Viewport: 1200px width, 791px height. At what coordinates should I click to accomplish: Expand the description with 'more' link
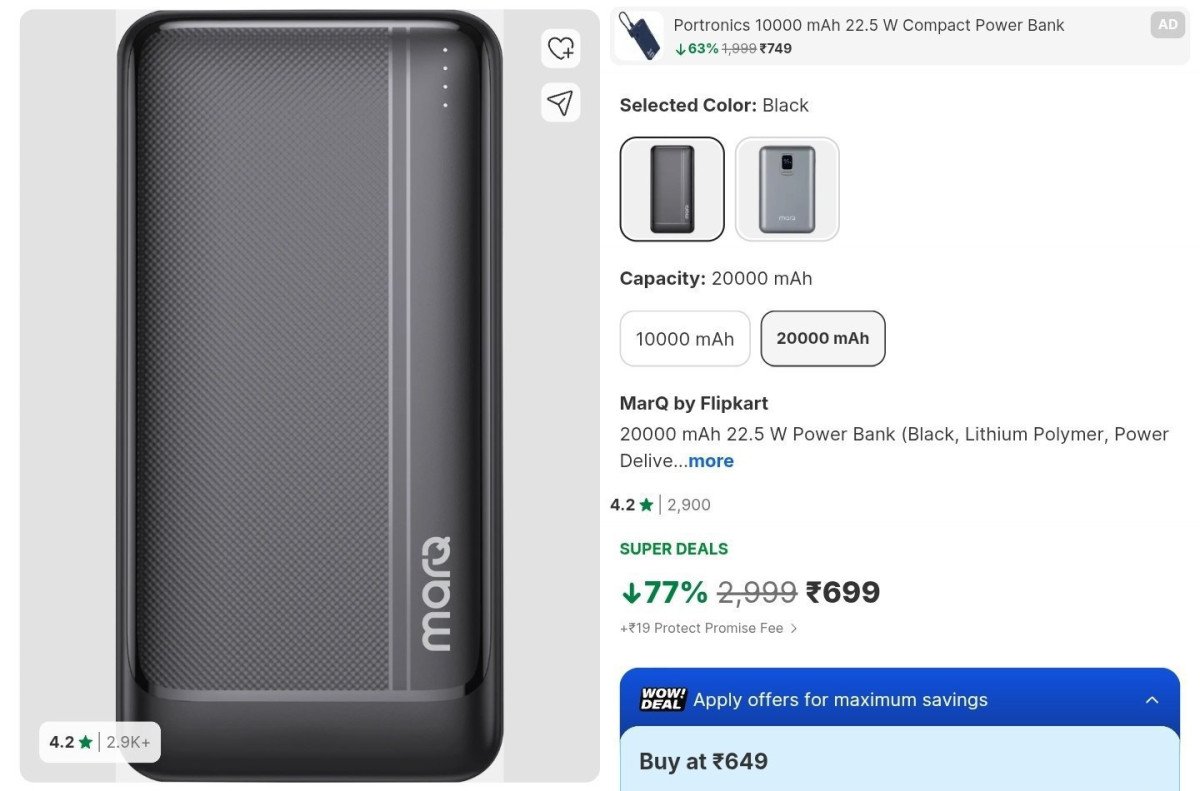pyautogui.click(x=711, y=461)
